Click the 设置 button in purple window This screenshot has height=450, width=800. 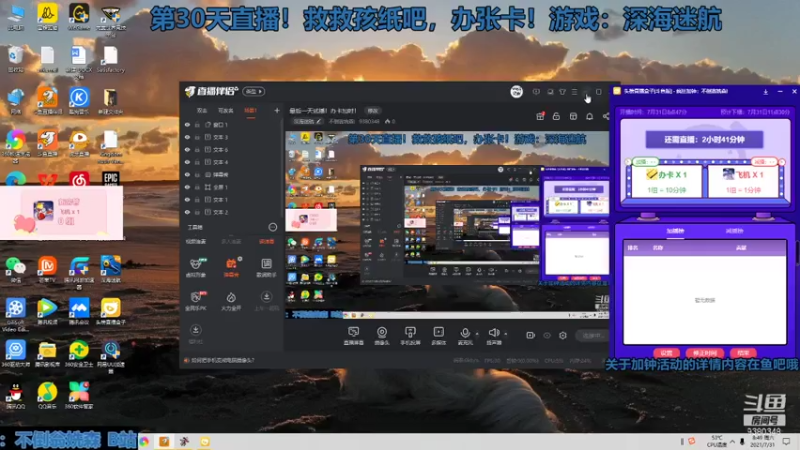(666, 353)
